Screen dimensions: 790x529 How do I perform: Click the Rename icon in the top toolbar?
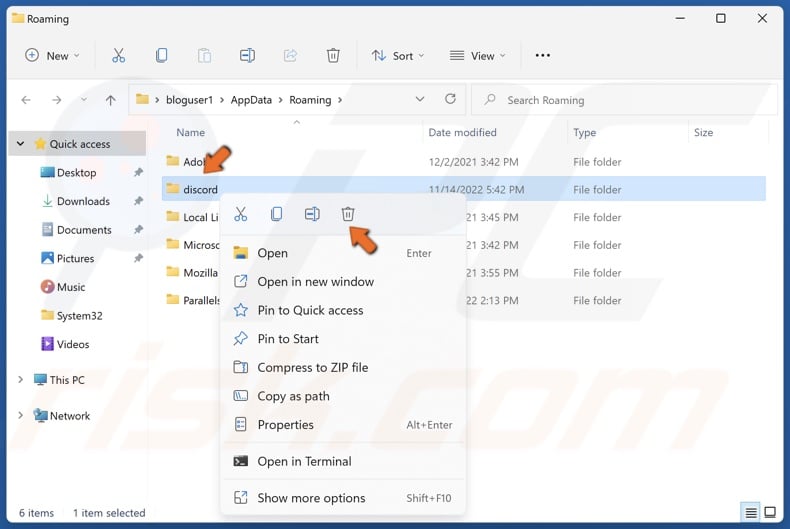[247, 55]
